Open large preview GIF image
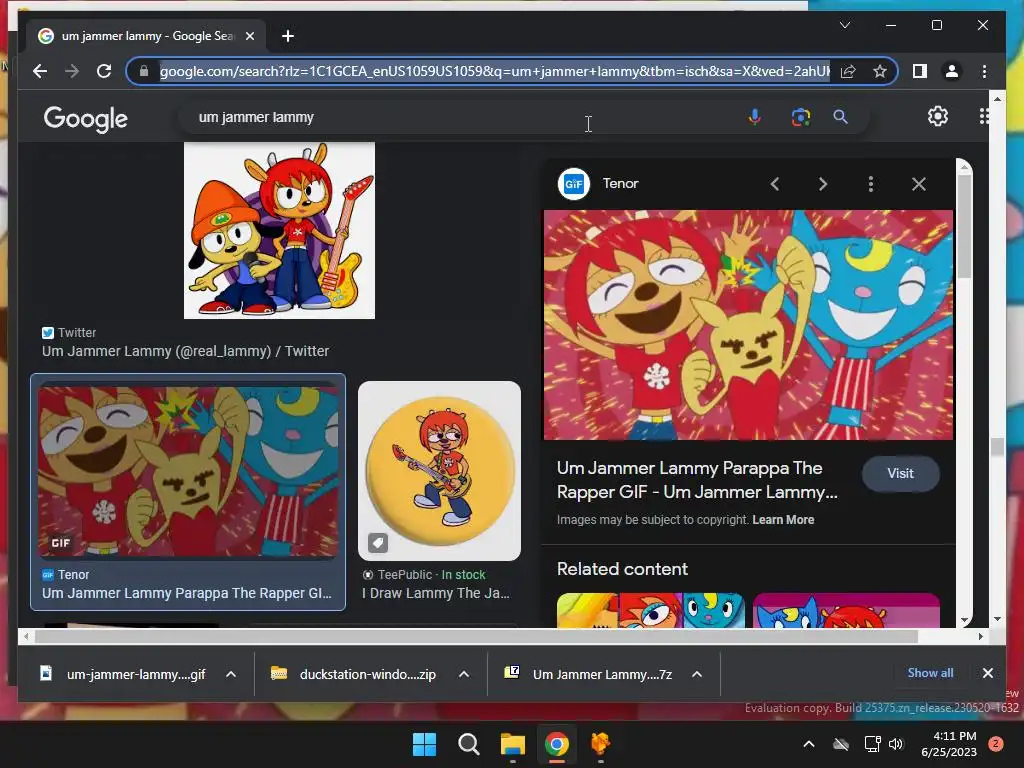The height and width of the screenshot is (768, 1024). pyautogui.click(x=748, y=325)
